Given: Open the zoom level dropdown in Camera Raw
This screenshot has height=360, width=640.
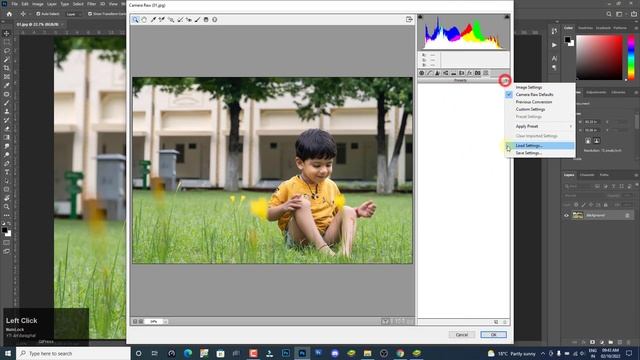Looking at the screenshot, I should click(165, 322).
